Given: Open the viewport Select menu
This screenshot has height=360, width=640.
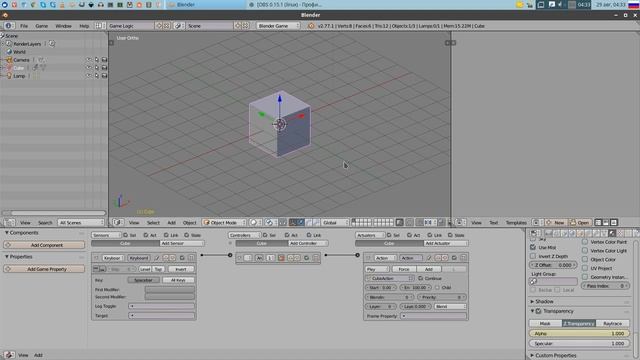Looking at the screenshot, I should coord(153,222).
